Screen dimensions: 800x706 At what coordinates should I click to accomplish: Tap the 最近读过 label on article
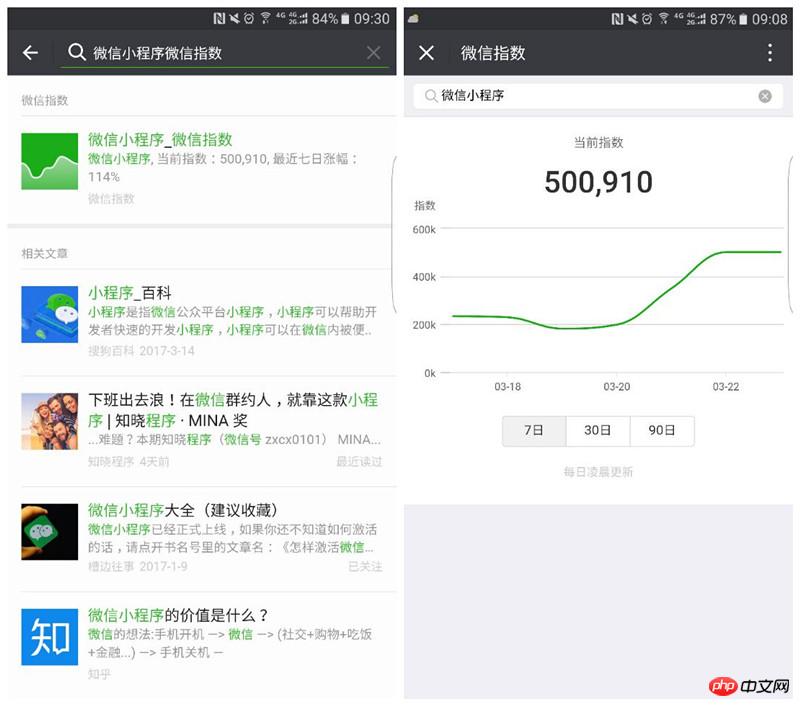[x=359, y=462]
